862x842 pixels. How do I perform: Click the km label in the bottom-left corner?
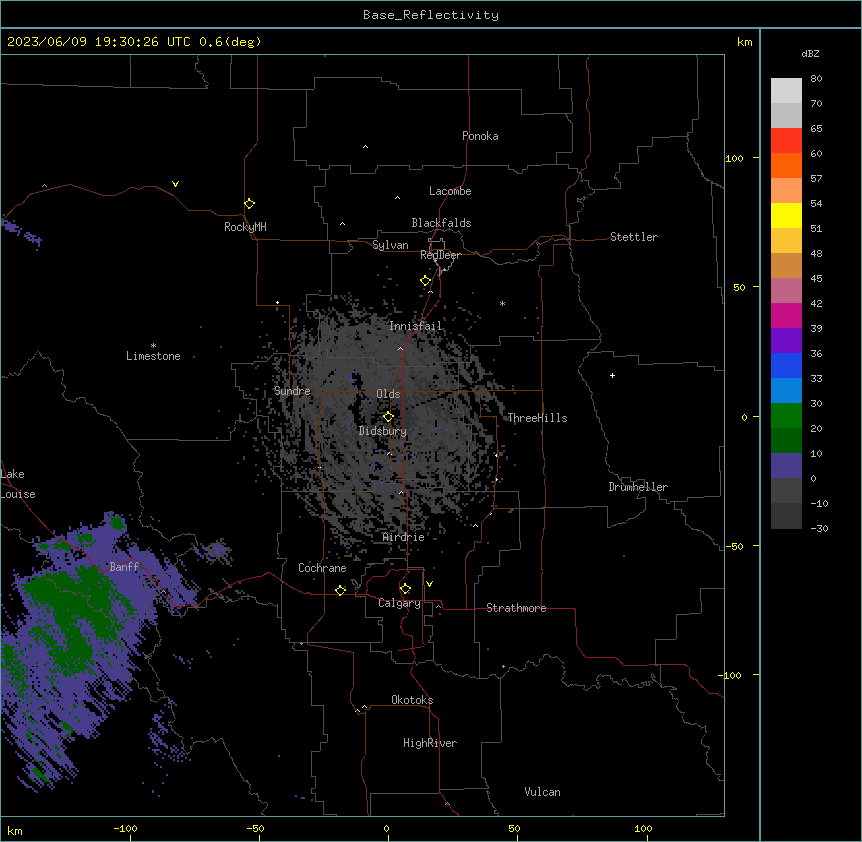tap(15, 830)
